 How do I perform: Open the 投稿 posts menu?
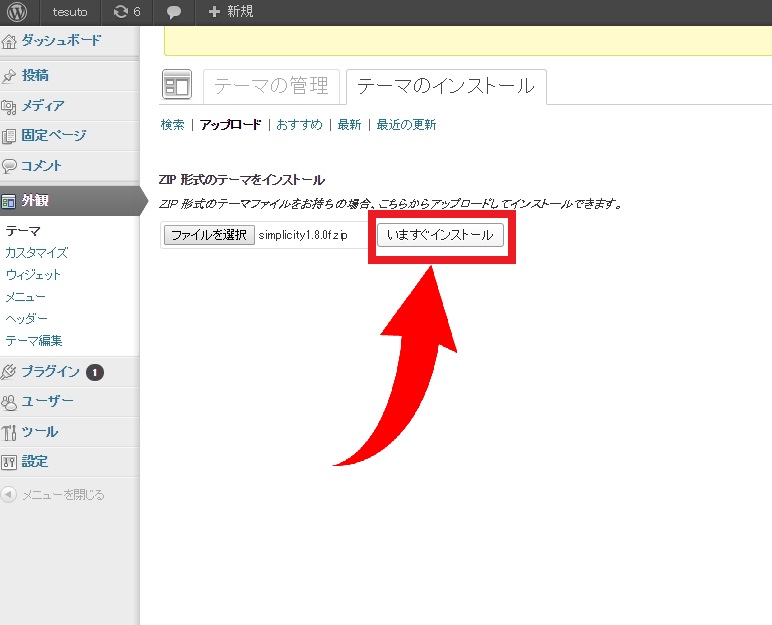pos(35,75)
